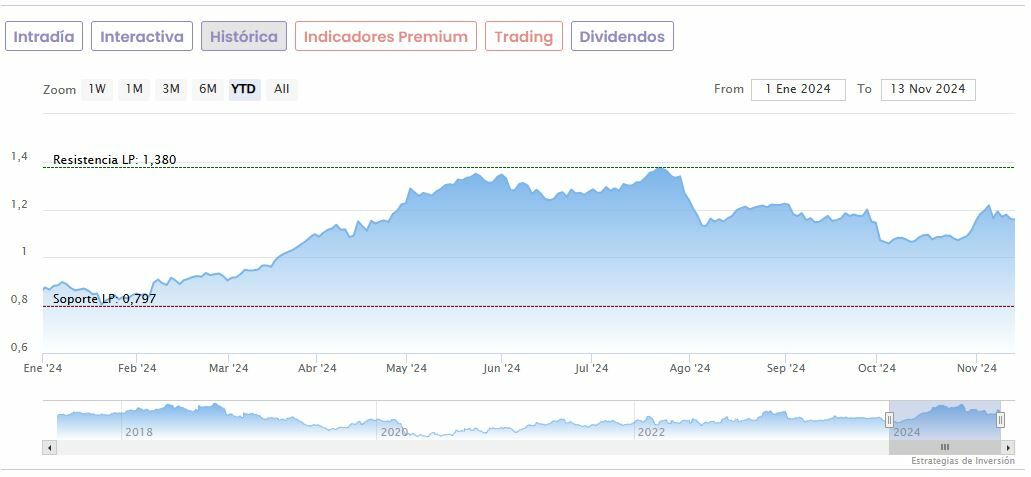The image size is (1031, 477).
Task: Click right handle of range navigator
Action: pyautogui.click(x=1000, y=420)
